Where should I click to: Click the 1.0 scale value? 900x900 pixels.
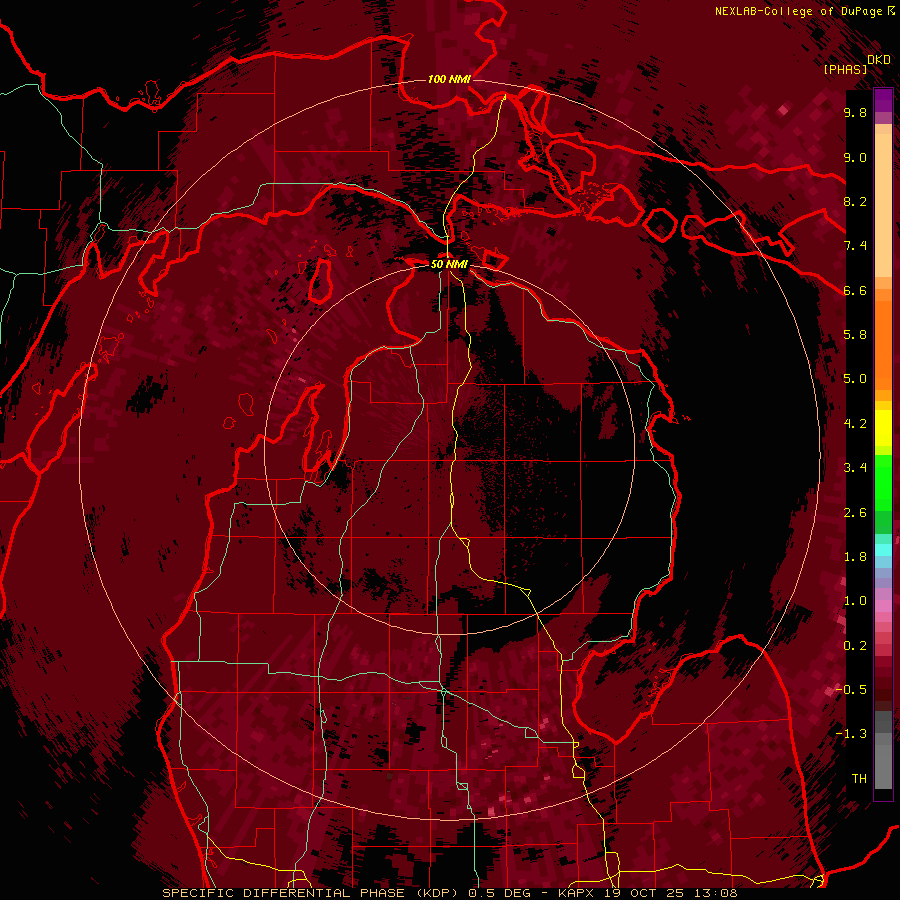pos(855,601)
